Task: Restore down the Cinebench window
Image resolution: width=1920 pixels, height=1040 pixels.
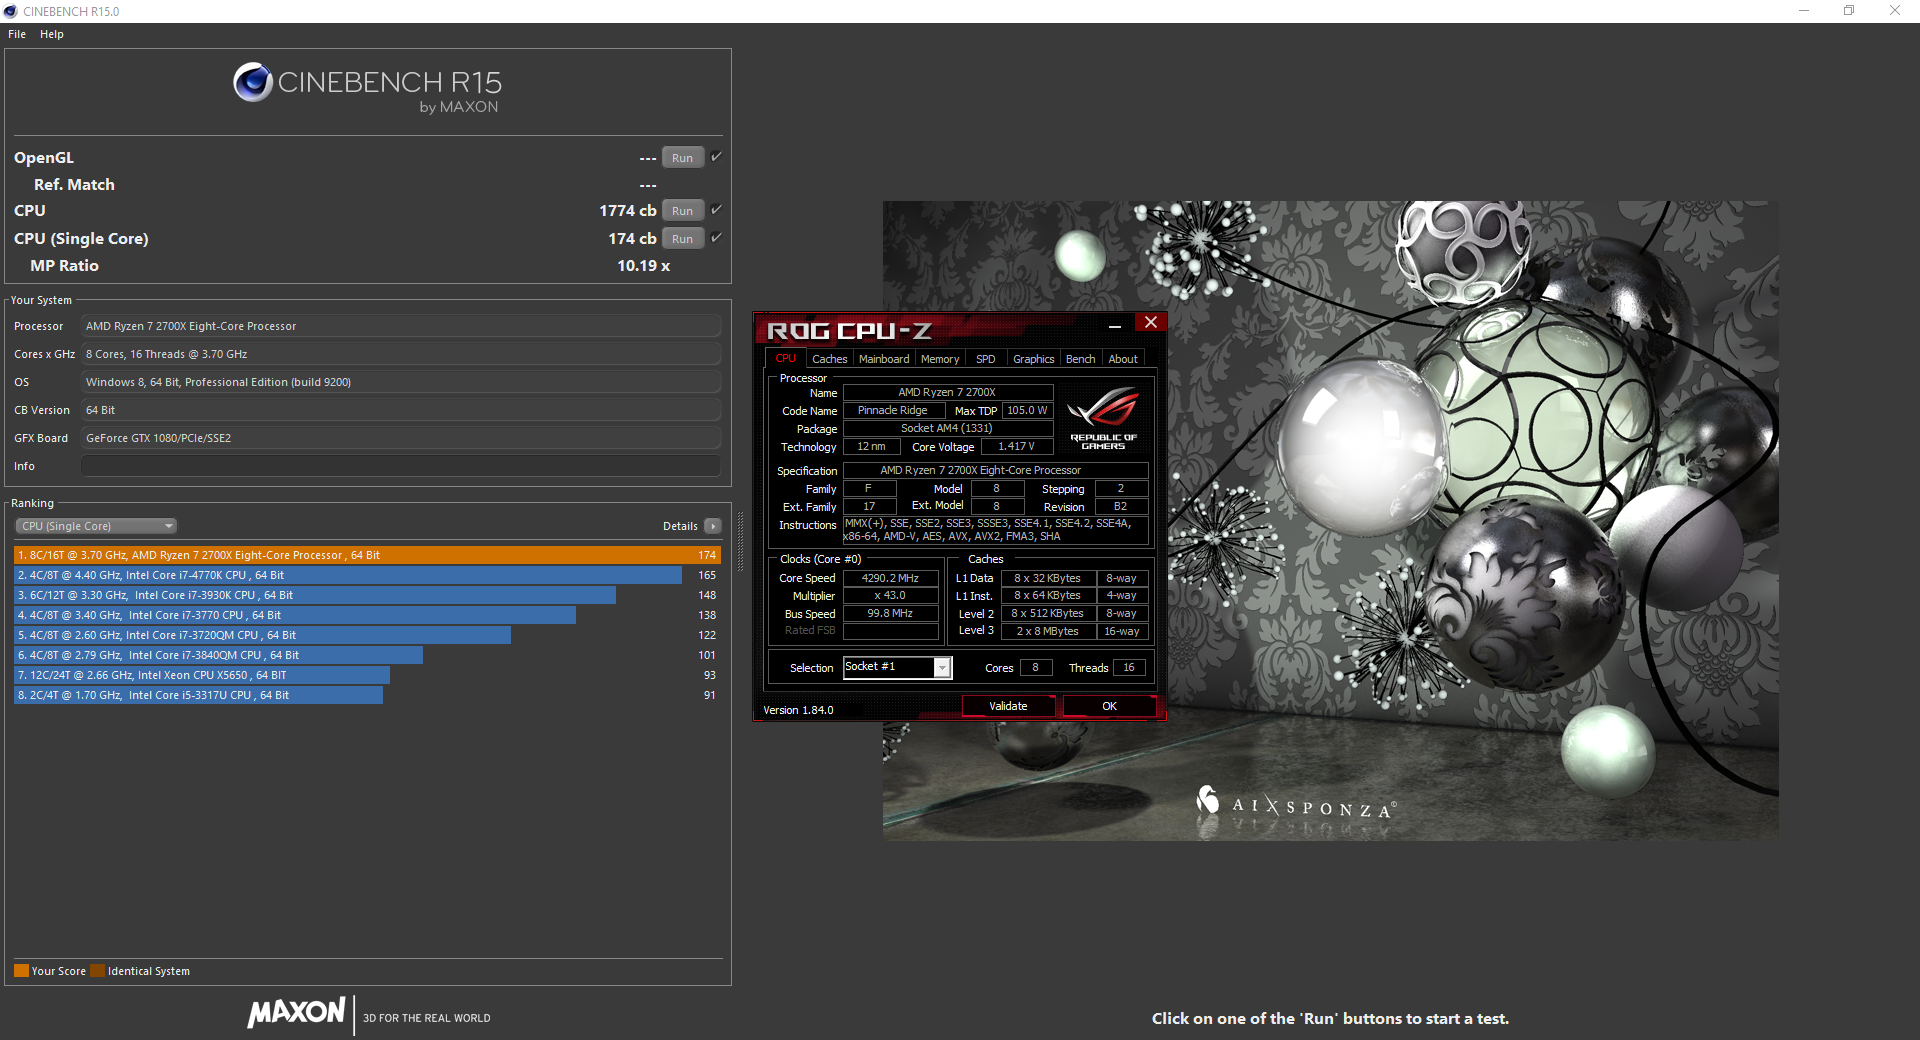Action: (1849, 11)
